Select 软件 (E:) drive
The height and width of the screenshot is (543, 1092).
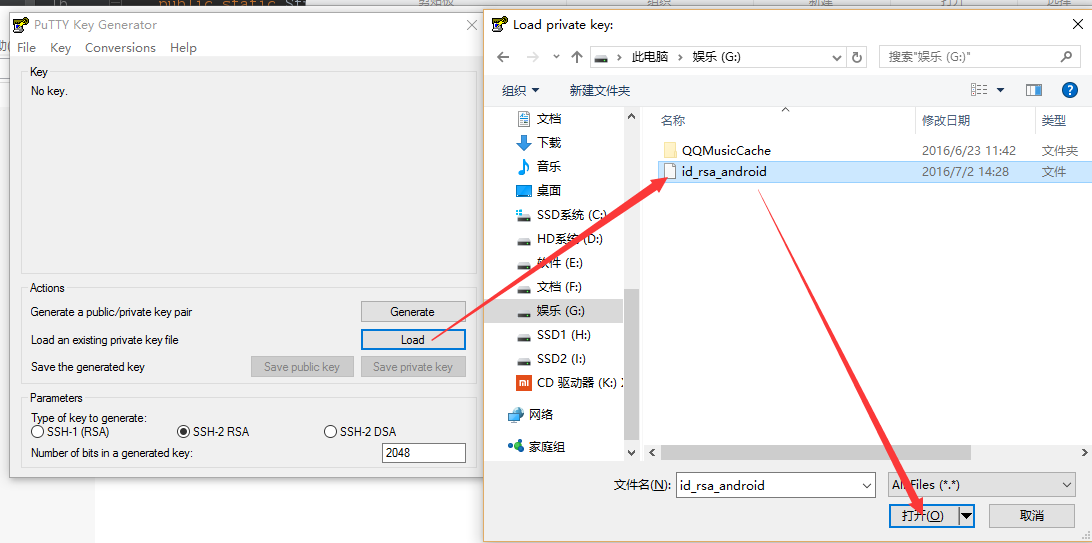pyautogui.click(x=550, y=263)
